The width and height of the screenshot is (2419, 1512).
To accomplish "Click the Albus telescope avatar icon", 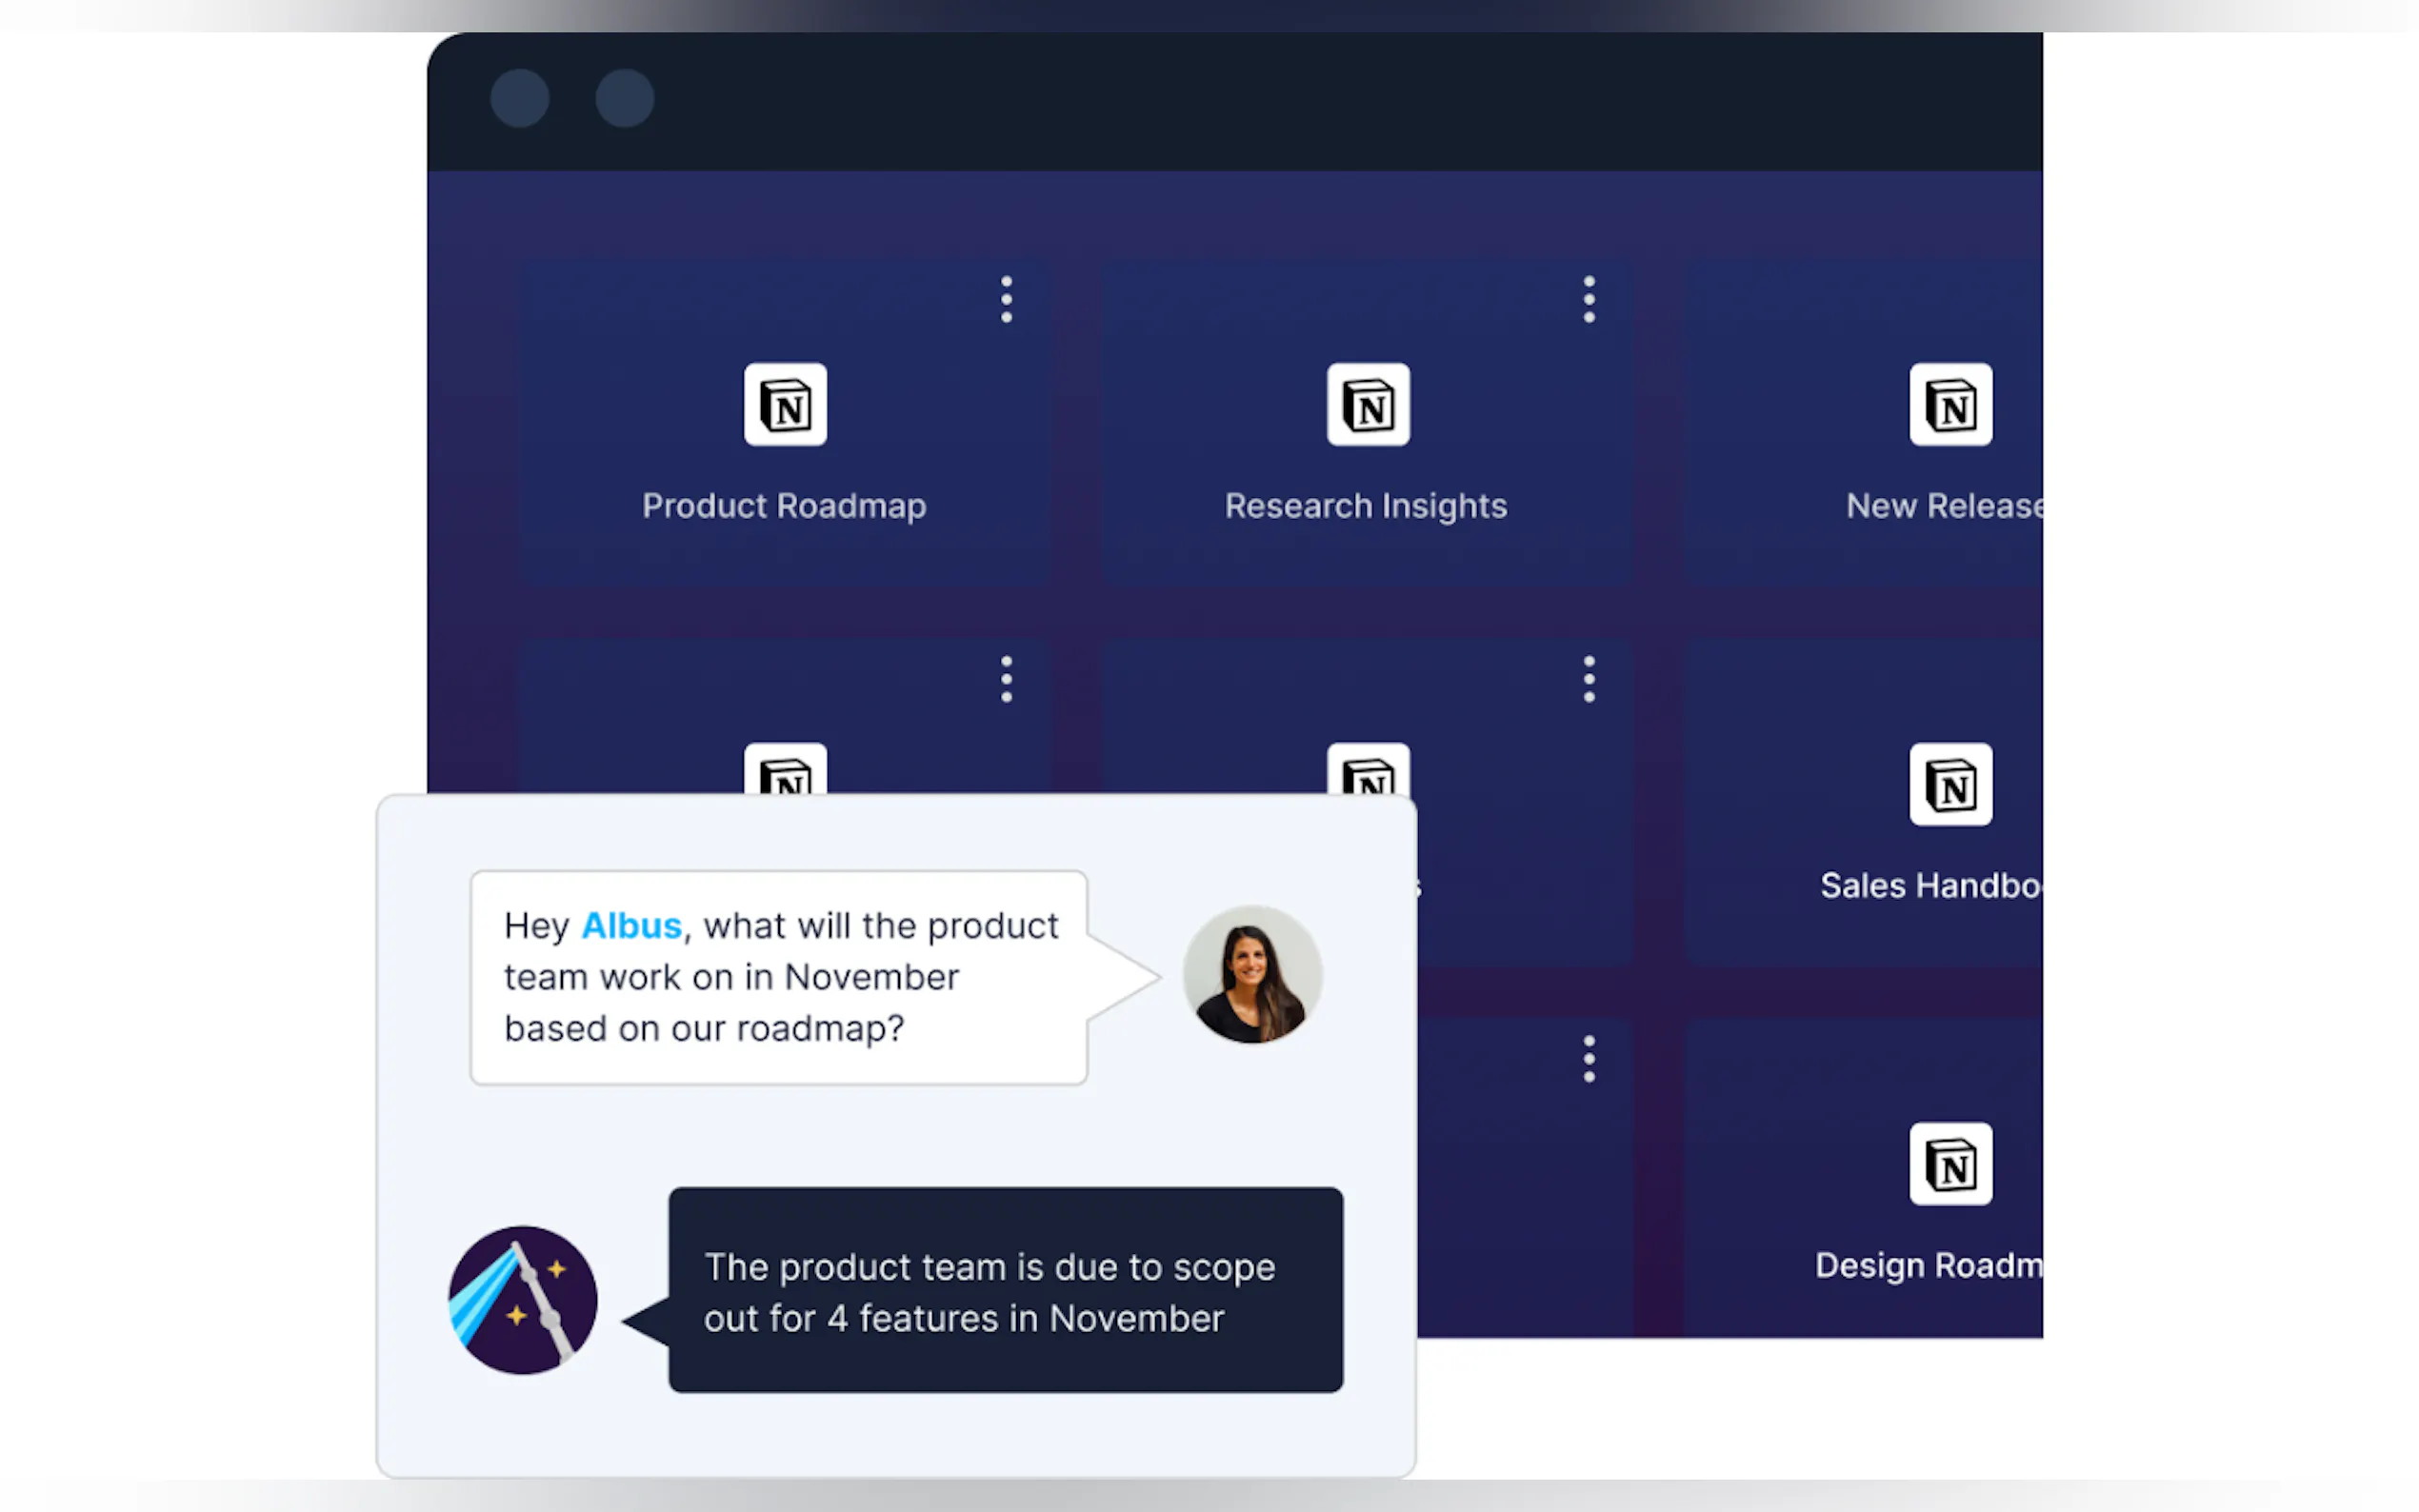I will click(x=522, y=1299).
